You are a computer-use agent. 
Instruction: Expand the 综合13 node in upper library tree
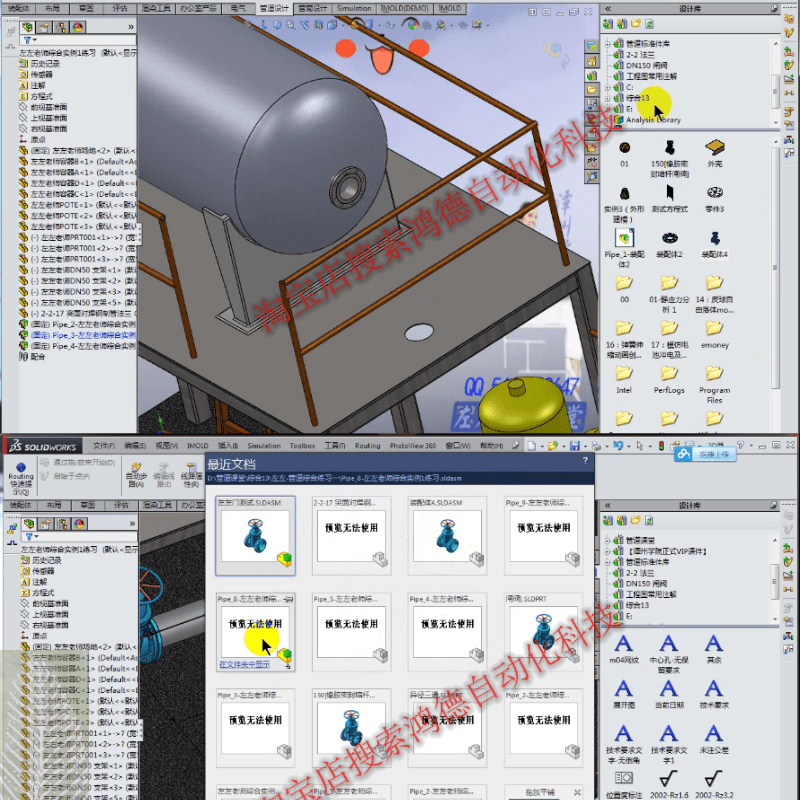[x=607, y=98]
